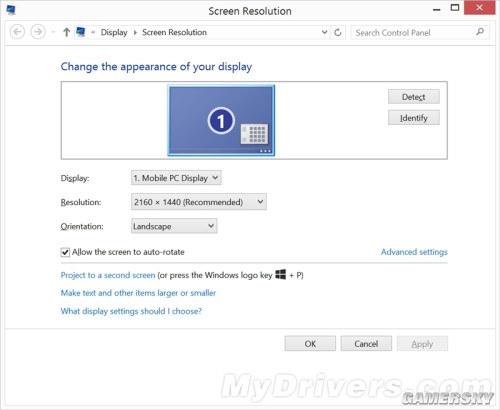Click Display in the breadcrumb
The width and height of the screenshot is (500, 410).
[x=114, y=32]
